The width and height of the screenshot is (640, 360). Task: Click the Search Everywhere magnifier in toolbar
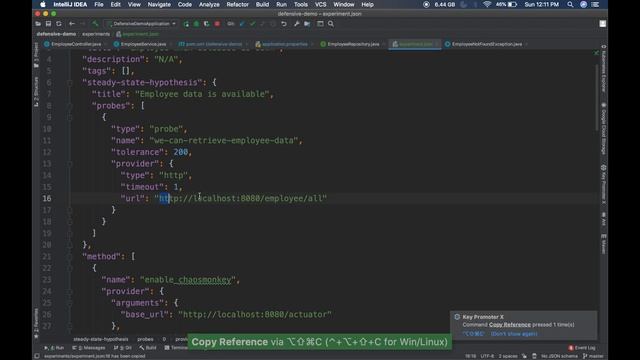(331, 24)
